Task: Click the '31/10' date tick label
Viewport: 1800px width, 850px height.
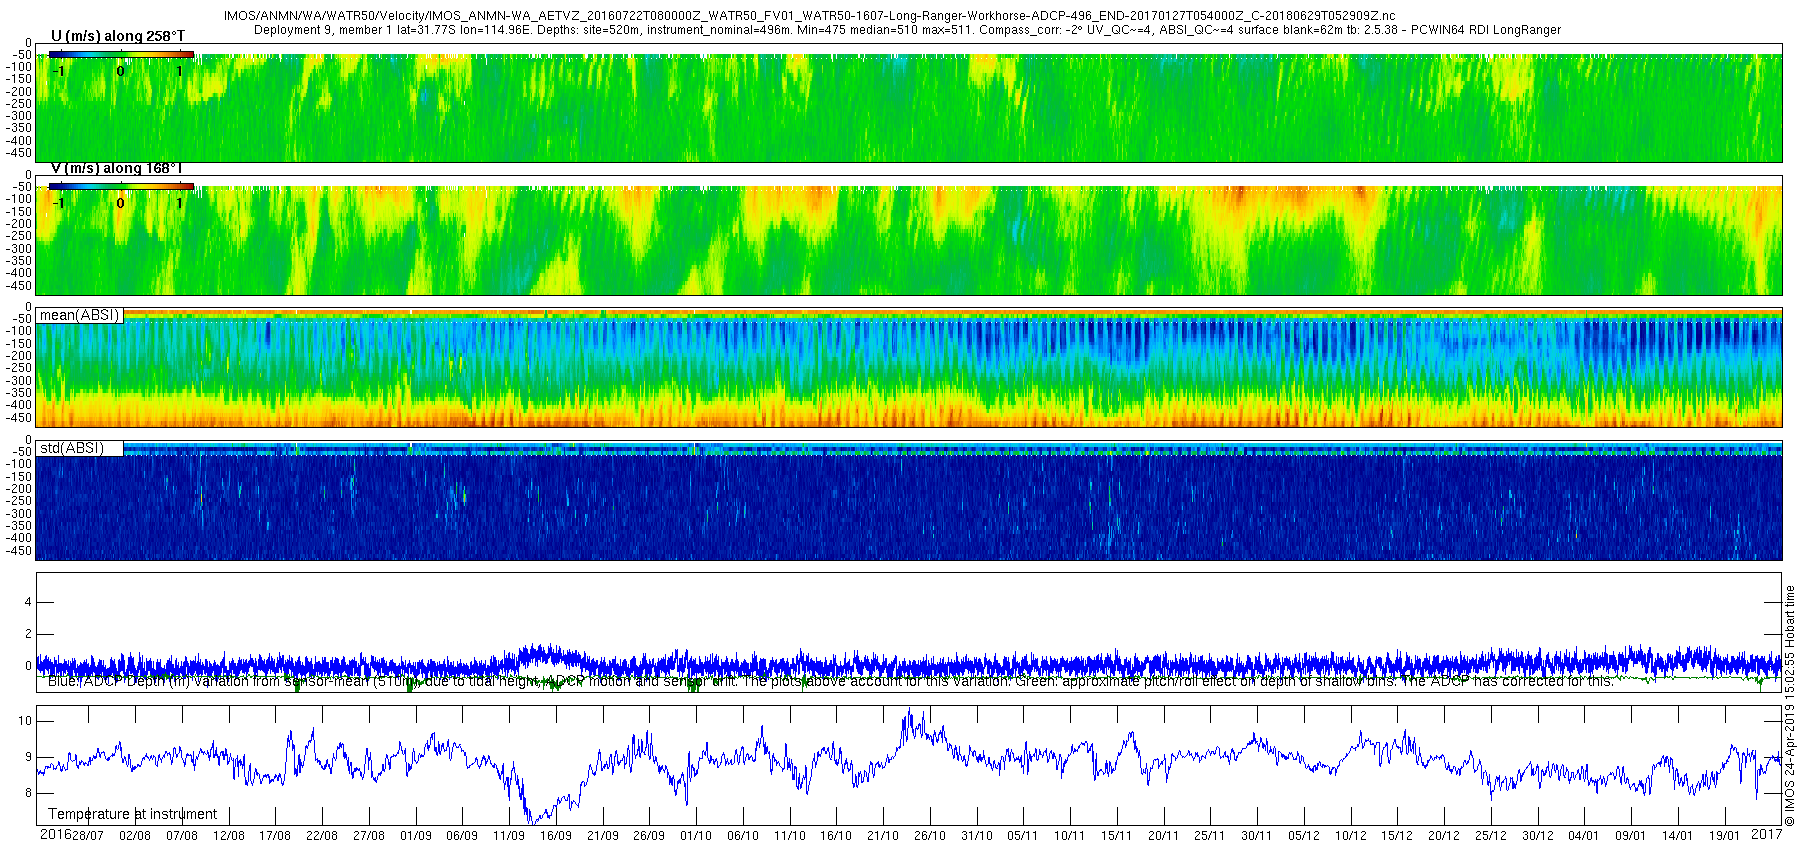Action: pos(977,836)
